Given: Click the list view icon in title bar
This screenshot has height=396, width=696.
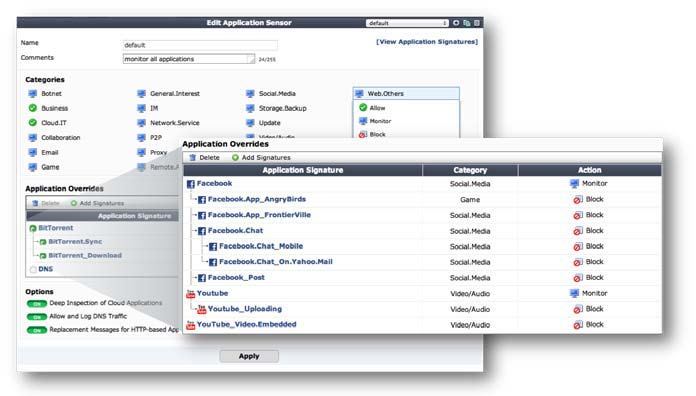Looking at the screenshot, I should pos(477,23).
